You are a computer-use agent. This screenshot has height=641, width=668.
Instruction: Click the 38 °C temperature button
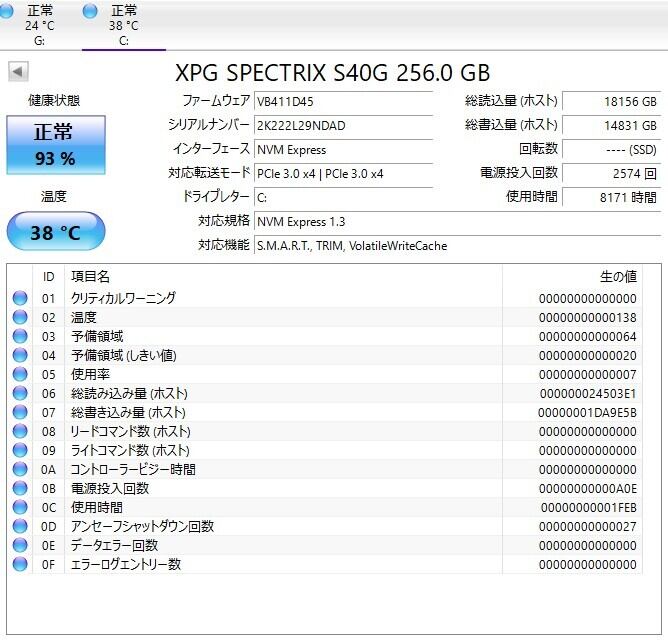55,233
